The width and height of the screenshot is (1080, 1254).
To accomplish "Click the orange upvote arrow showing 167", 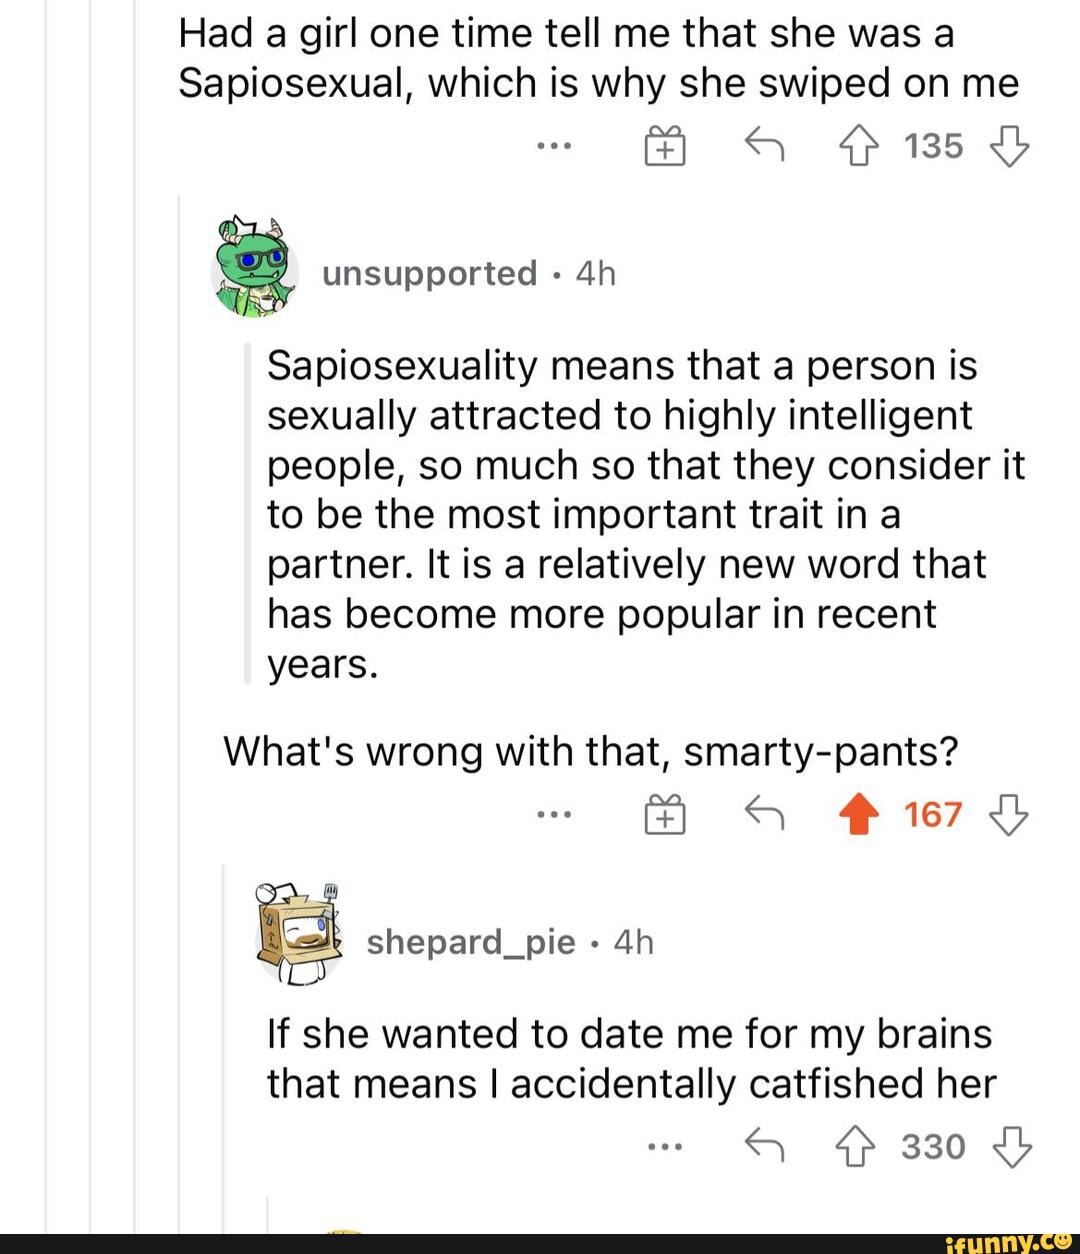I will tap(858, 815).
